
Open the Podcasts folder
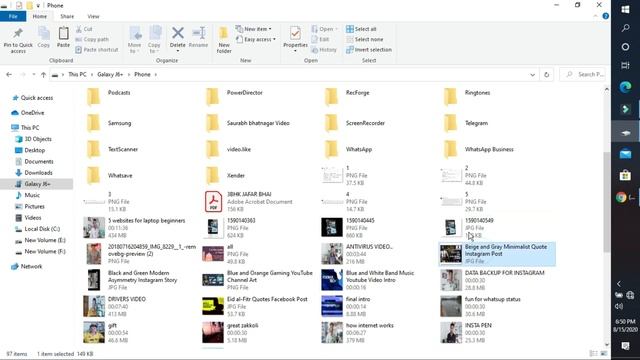click(109, 97)
